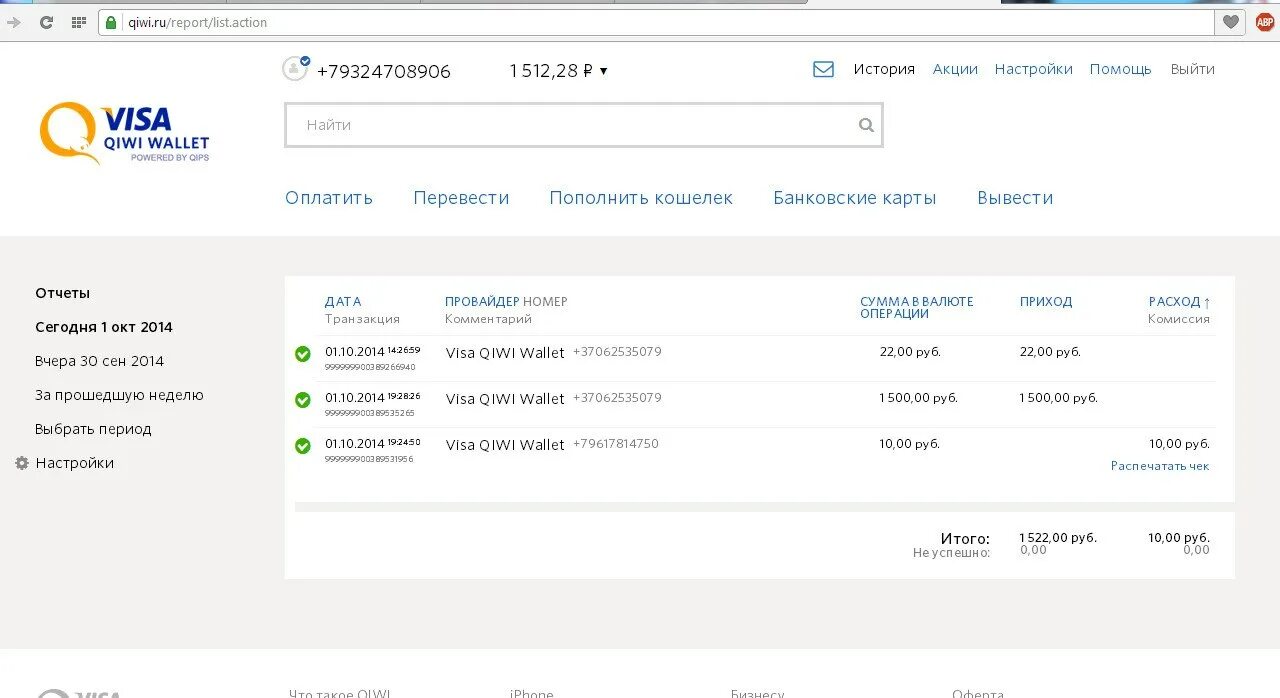
Task: Click the heart bookmark icon in address bar
Action: [1231, 22]
